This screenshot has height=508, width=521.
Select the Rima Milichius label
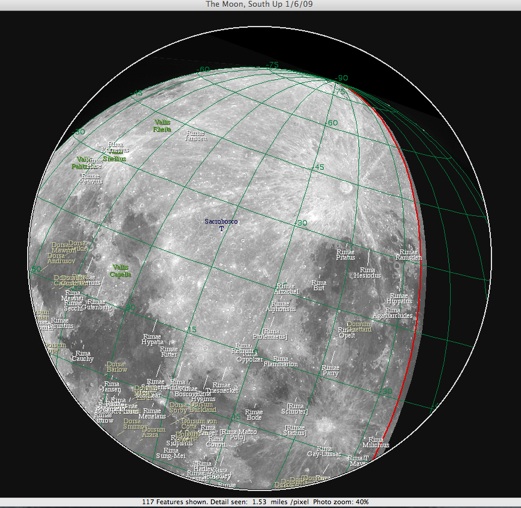[375, 442]
